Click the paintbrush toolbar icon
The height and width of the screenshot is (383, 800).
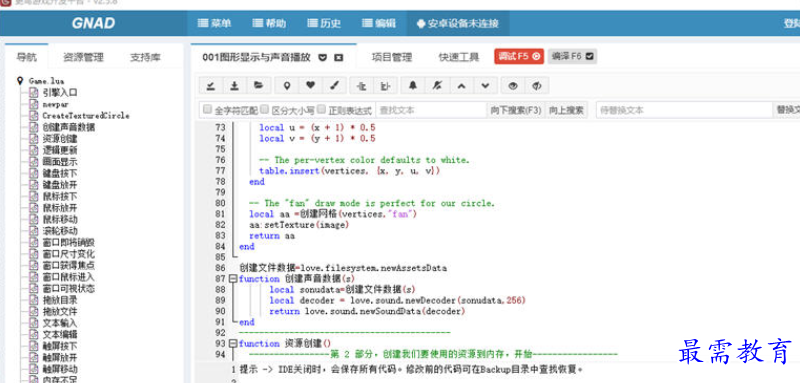click(335, 86)
